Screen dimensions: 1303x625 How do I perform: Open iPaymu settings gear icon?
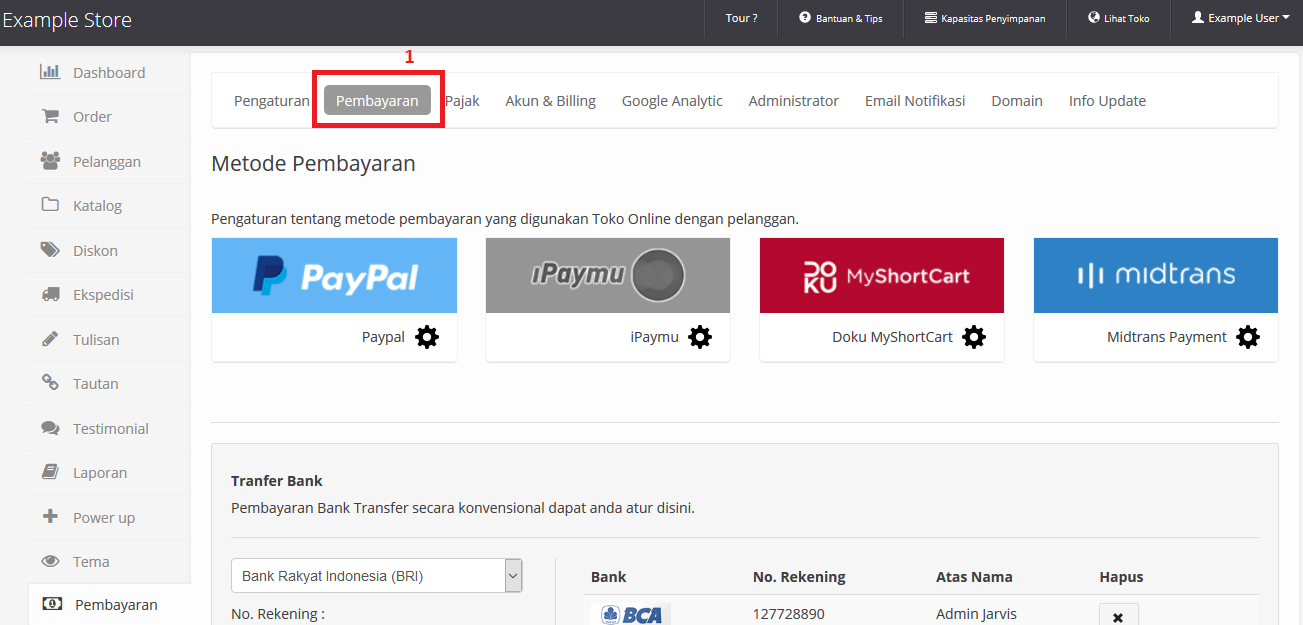click(x=700, y=337)
